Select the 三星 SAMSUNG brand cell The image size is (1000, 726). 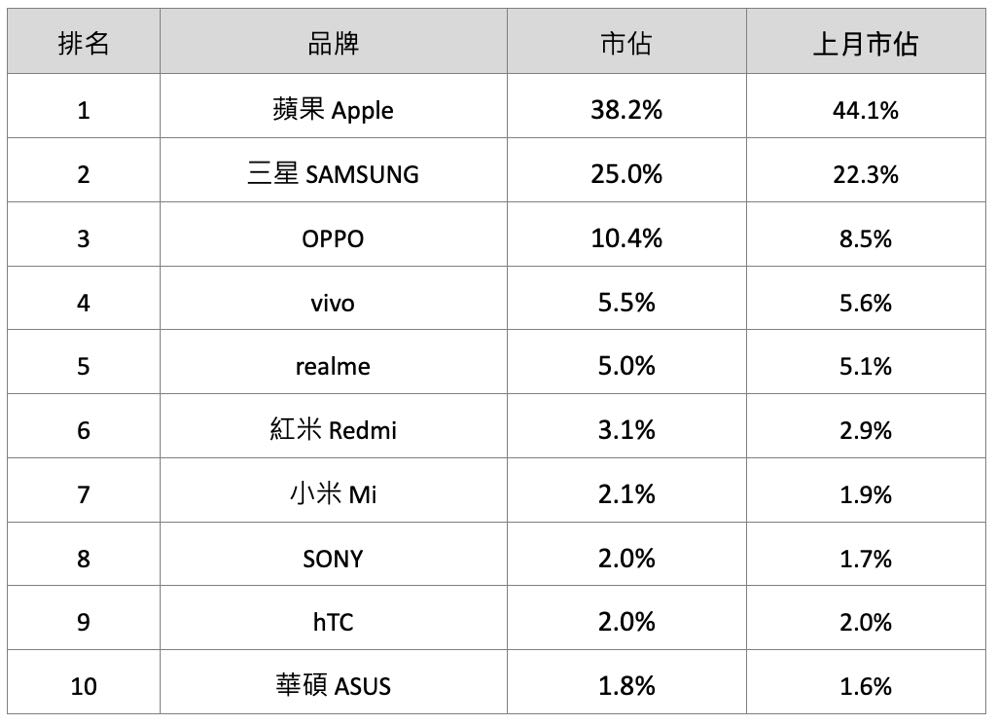coord(332,173)
